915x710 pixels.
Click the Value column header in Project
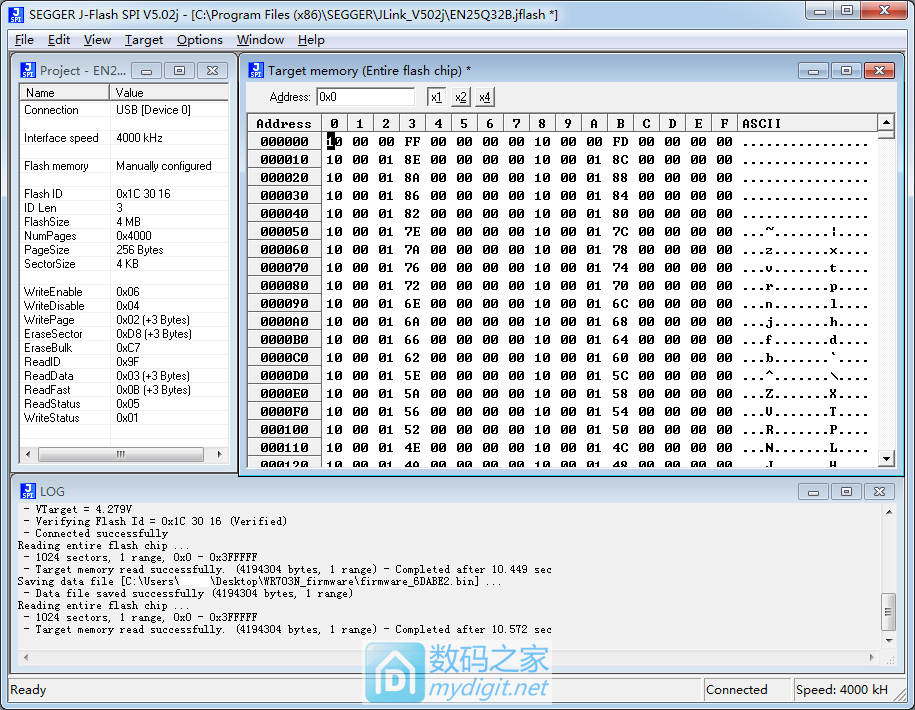pos(169,93)
